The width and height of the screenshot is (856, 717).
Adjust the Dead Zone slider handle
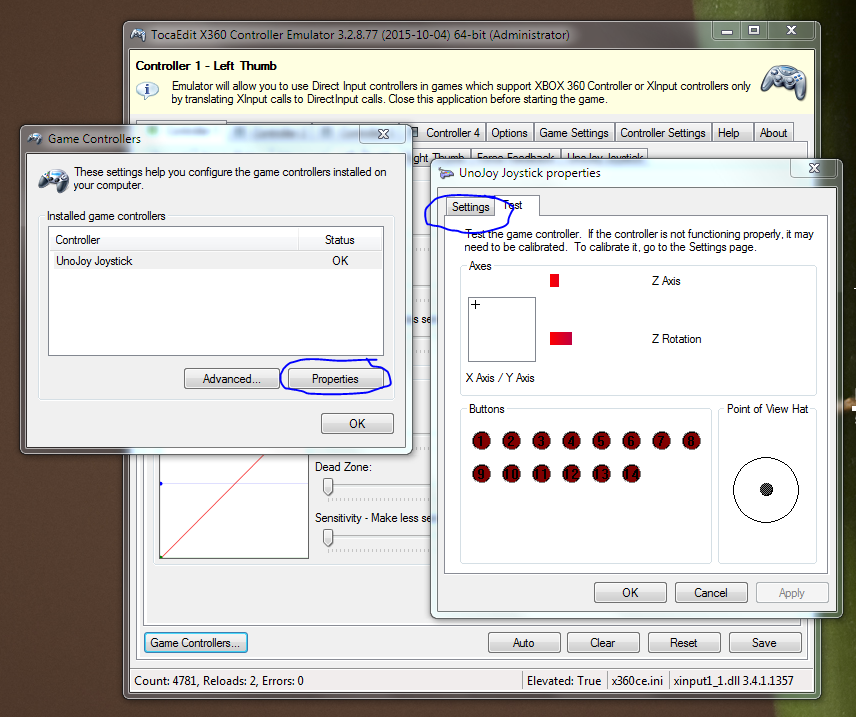pyautogui.click(x=328, y=487)
